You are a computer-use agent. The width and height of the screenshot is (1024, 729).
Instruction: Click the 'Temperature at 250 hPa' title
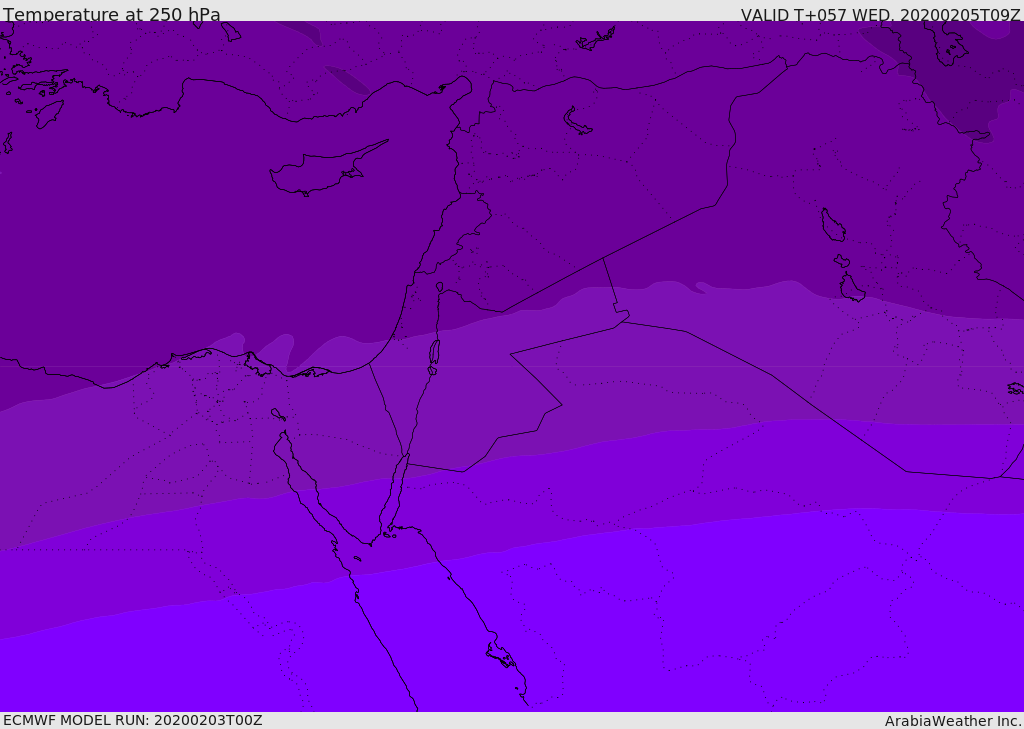(x=112, y=15)
